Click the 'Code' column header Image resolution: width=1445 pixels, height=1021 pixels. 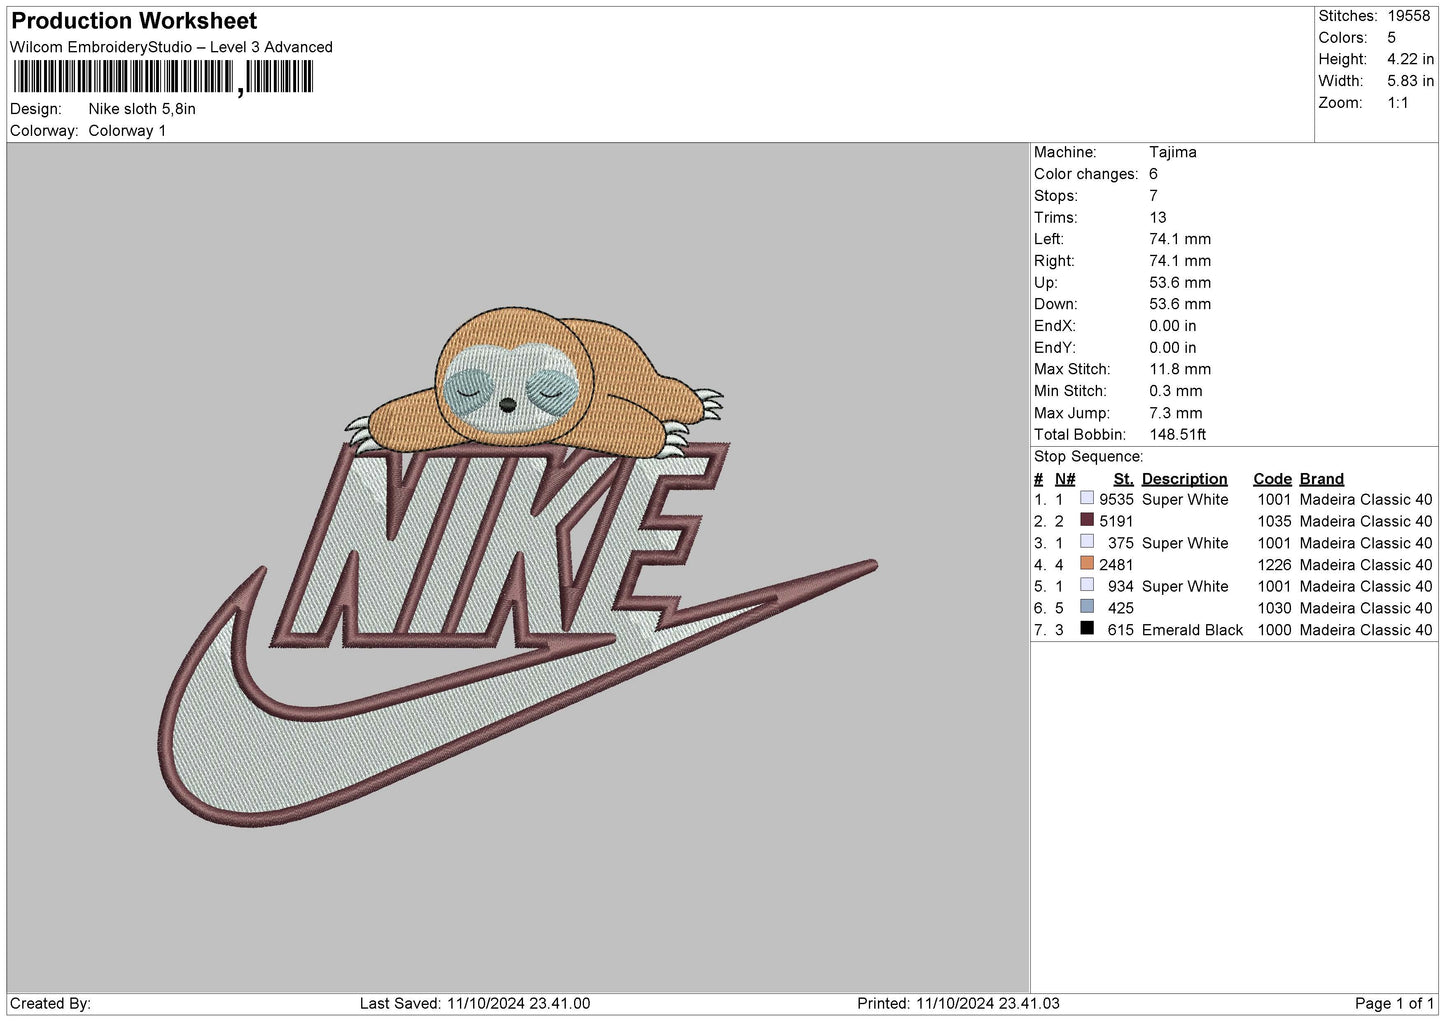(x=1273, y=479)
